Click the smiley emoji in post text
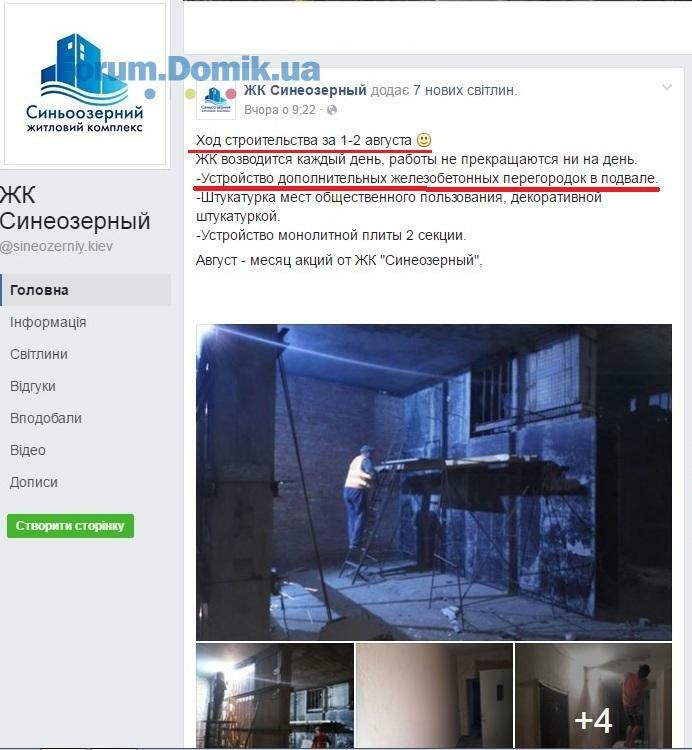The height and width of the screenshot is (750, 692). (x=424, y=140)
